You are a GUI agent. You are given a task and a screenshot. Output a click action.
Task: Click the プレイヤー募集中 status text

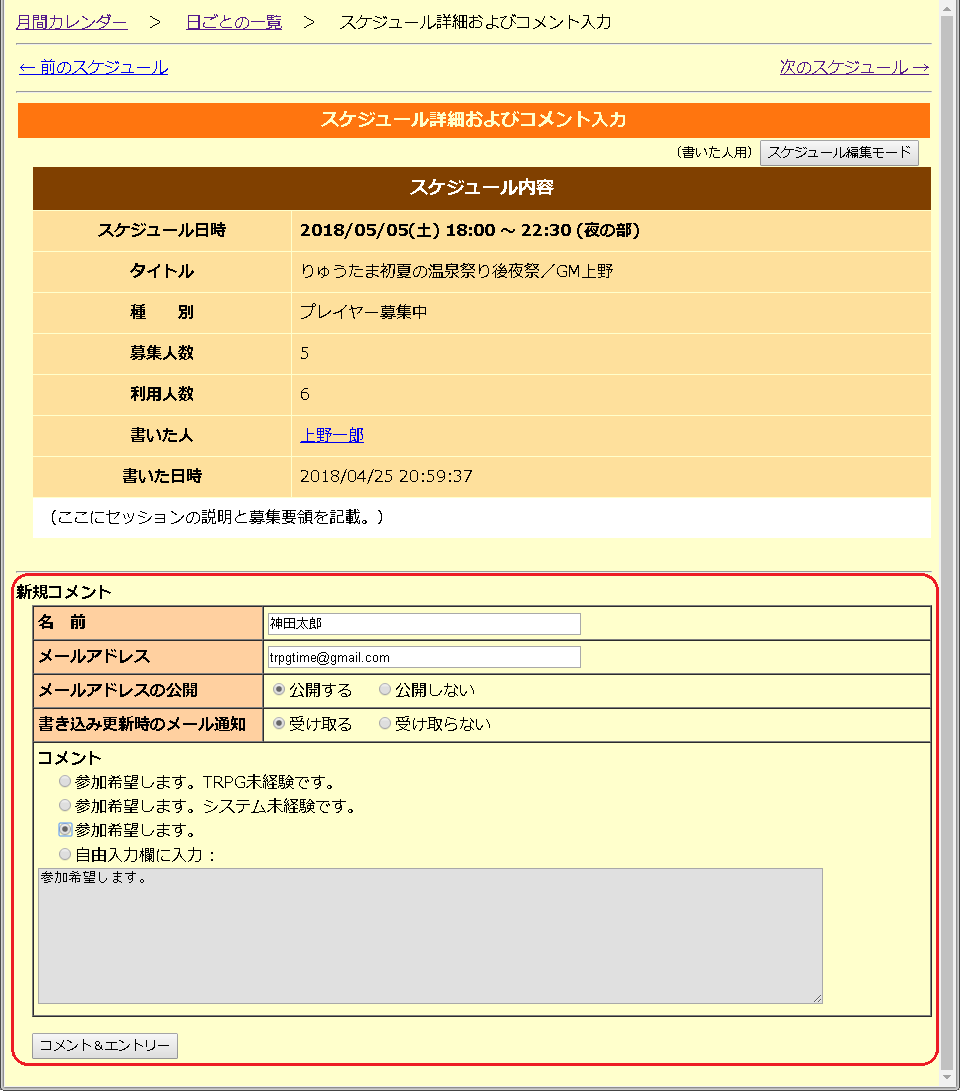point(364,312)
